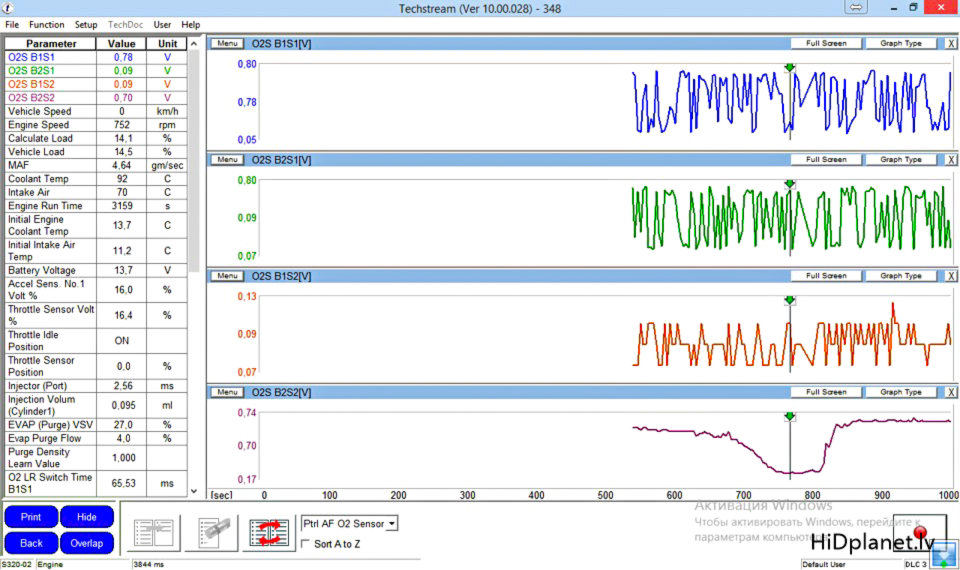Click the data list view icon
Viewport: 960px width, 570px height.
point(155,532)
